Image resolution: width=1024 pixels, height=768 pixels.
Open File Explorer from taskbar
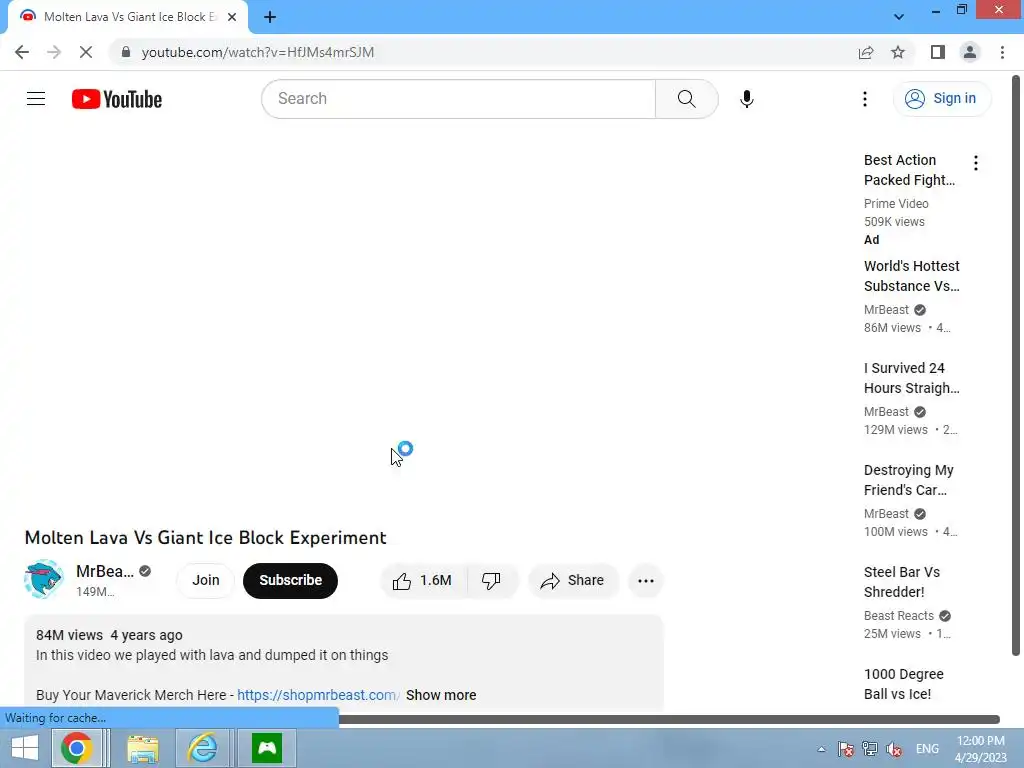click(x=143, y=748)
